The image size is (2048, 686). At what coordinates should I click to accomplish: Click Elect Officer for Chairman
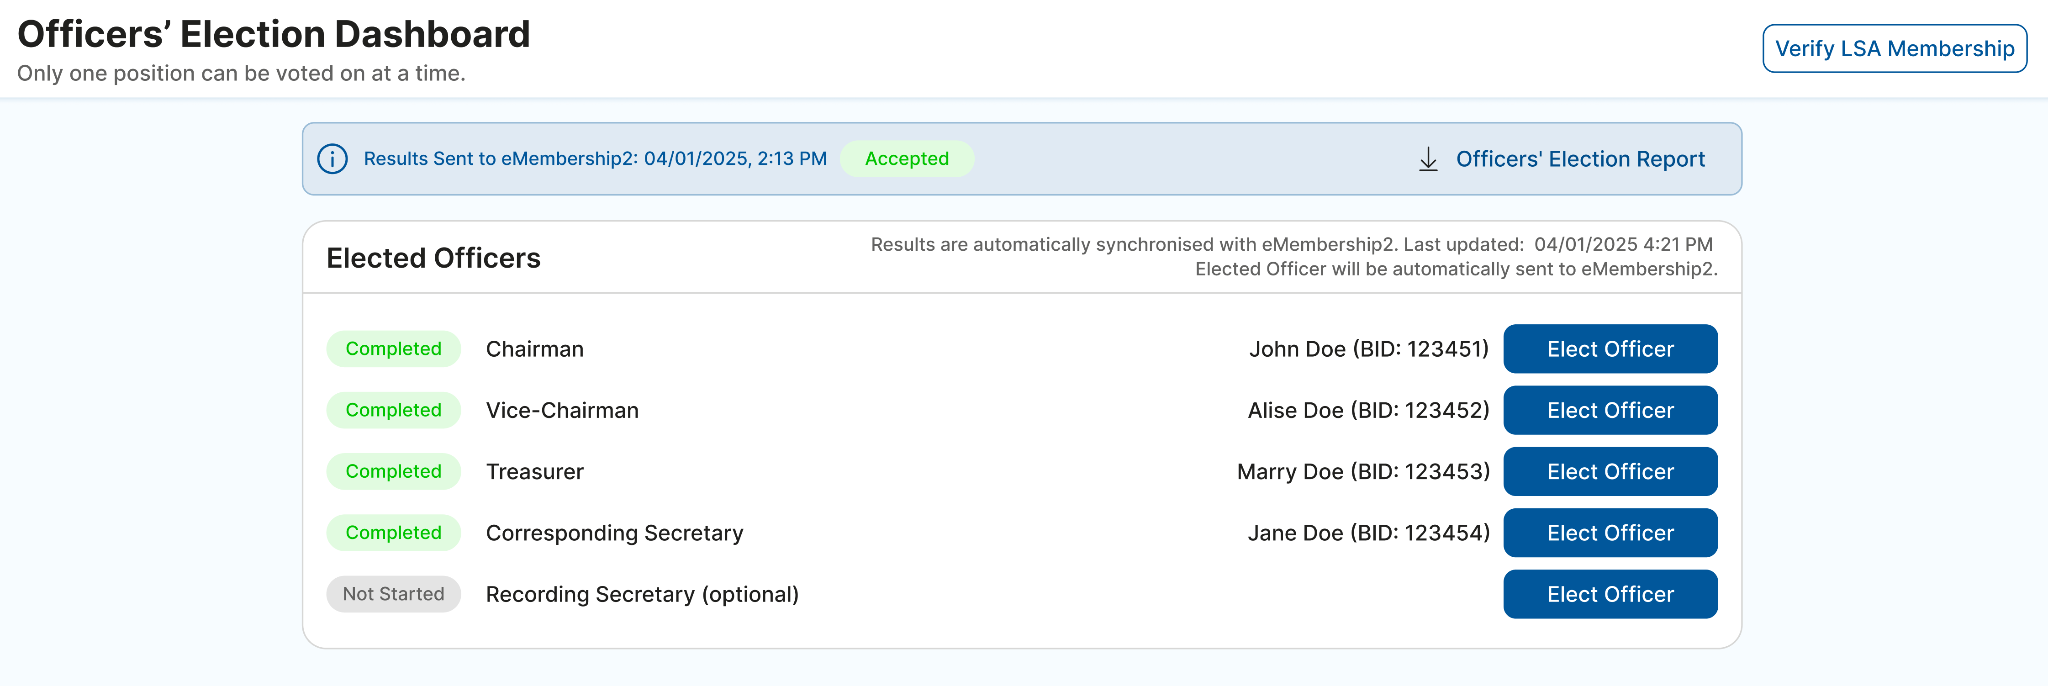1610,349
